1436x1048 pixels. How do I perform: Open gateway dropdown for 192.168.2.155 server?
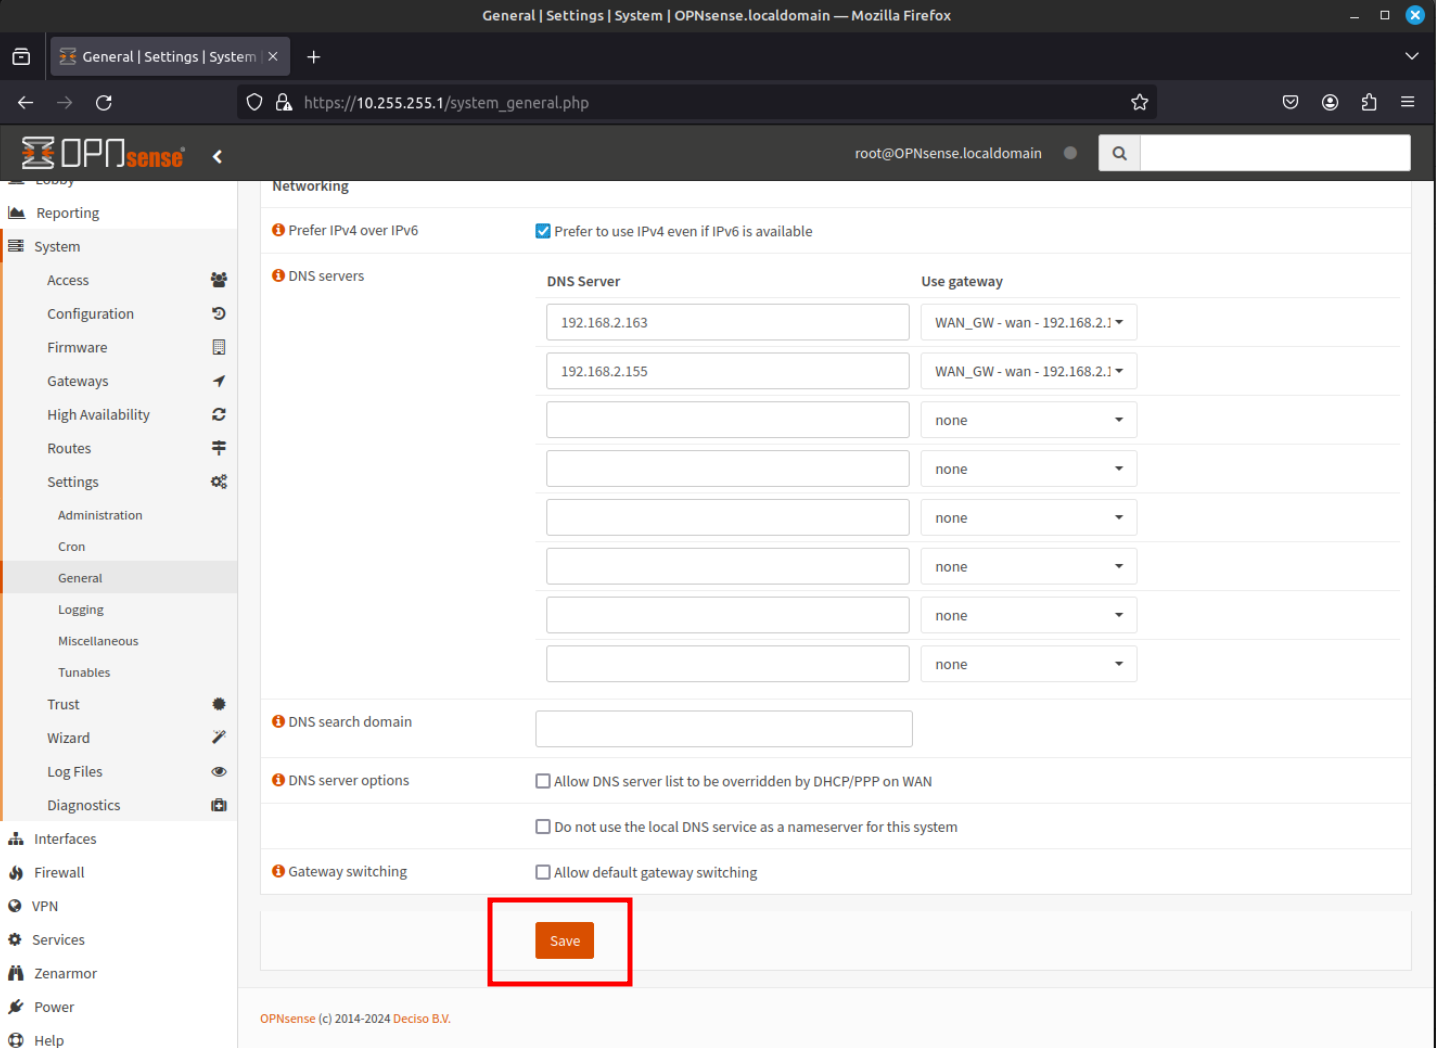pyautogui.click(x=1029, y=371)
